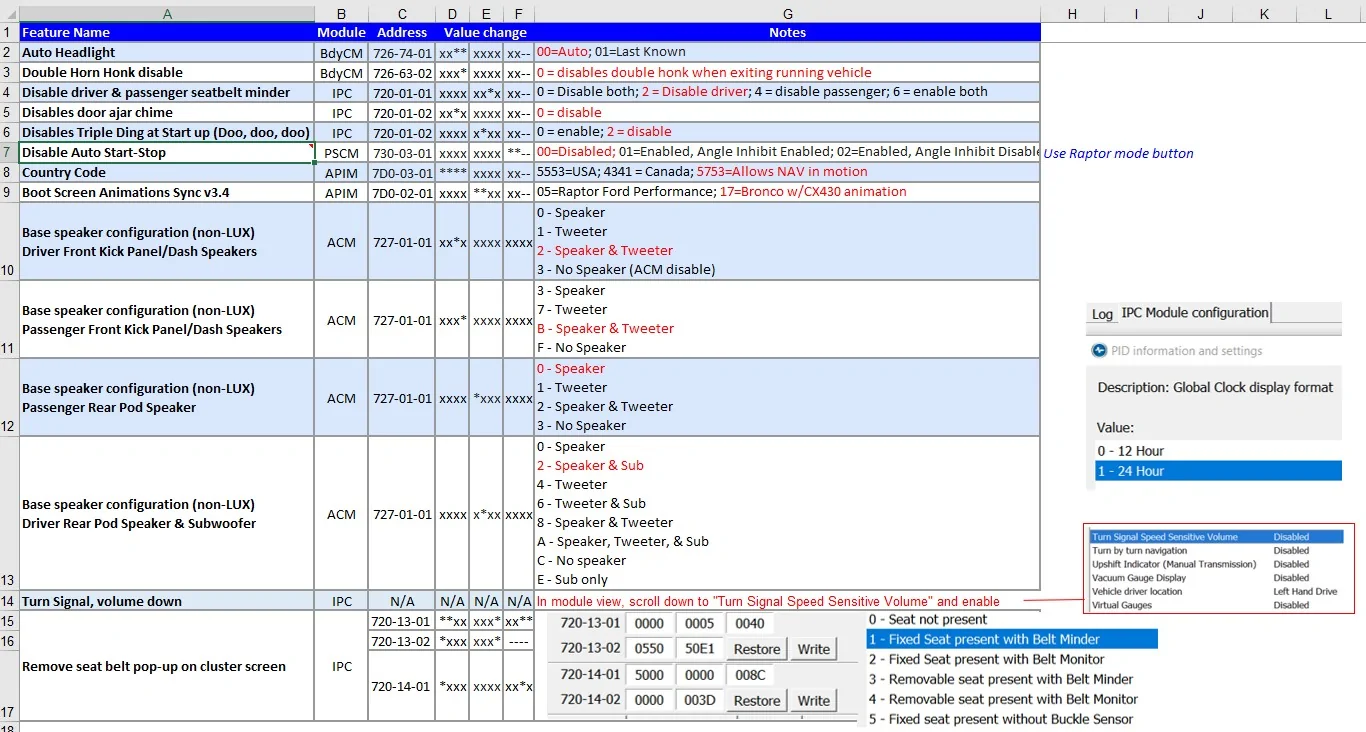
Task: Select 4 - Removable seat present with Belt Monitor
Action: [1012, 699]
